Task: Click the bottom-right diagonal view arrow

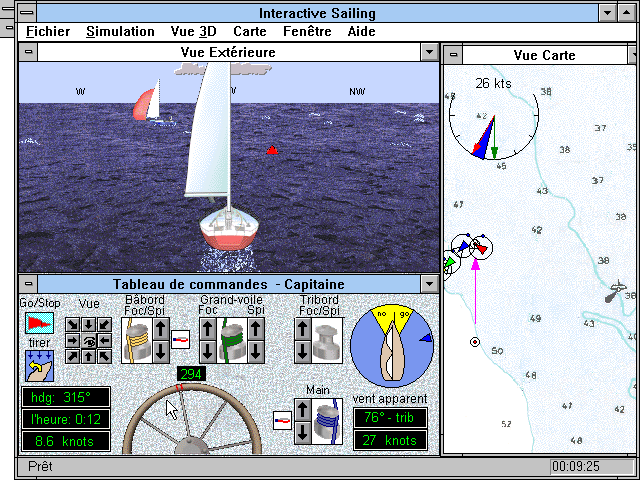Action: click(x=104, y=356)
